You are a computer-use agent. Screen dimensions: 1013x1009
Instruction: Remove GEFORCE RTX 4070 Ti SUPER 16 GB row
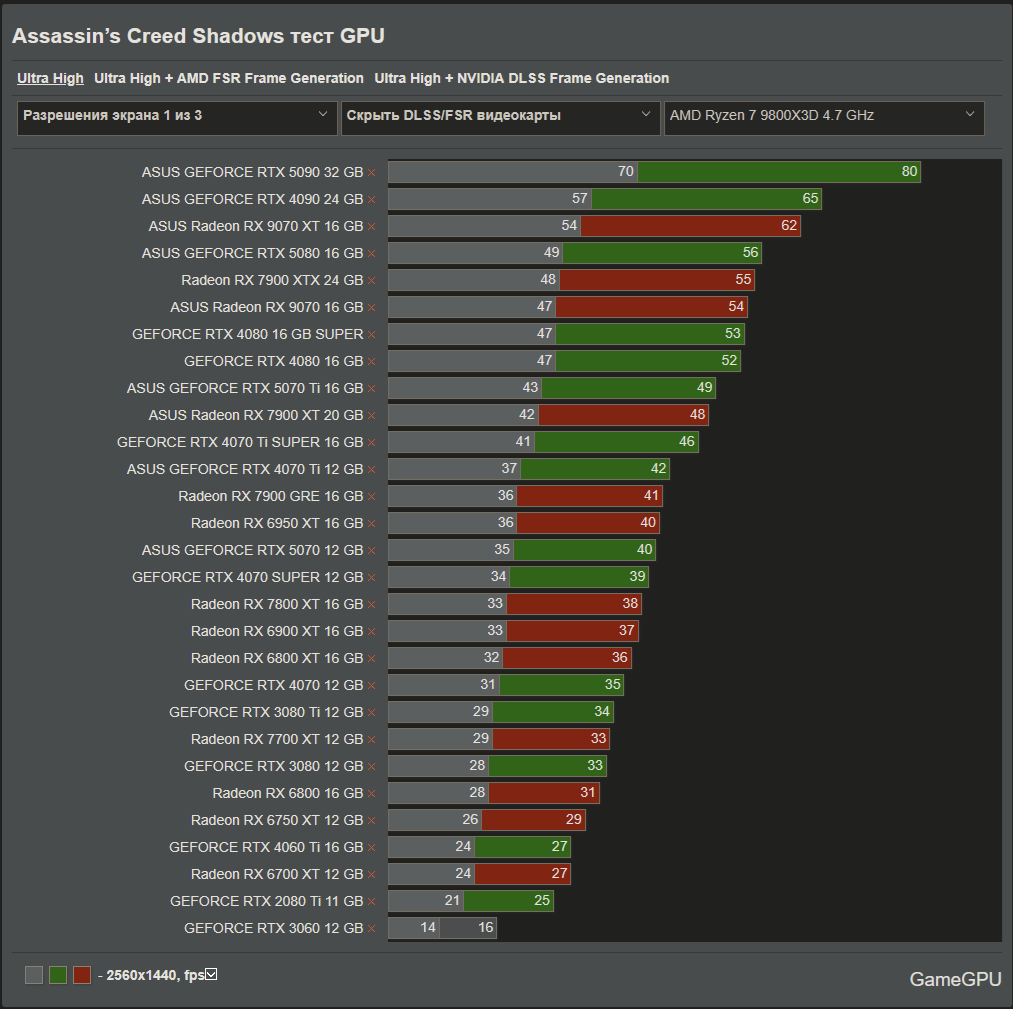click(x=371, y=442)
